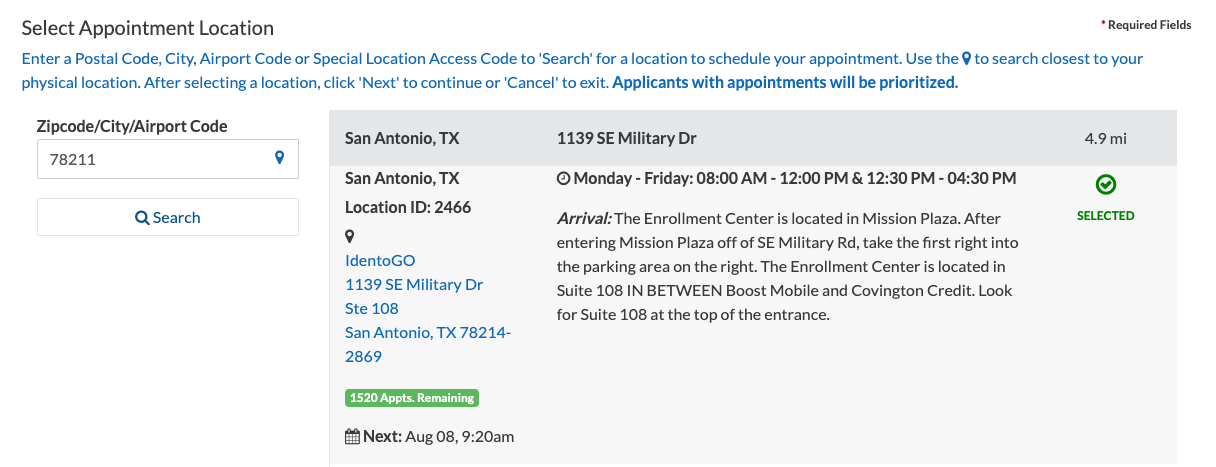Click the geolocation pin in zipcode field

pyautogui.click(x=280, y=158)
